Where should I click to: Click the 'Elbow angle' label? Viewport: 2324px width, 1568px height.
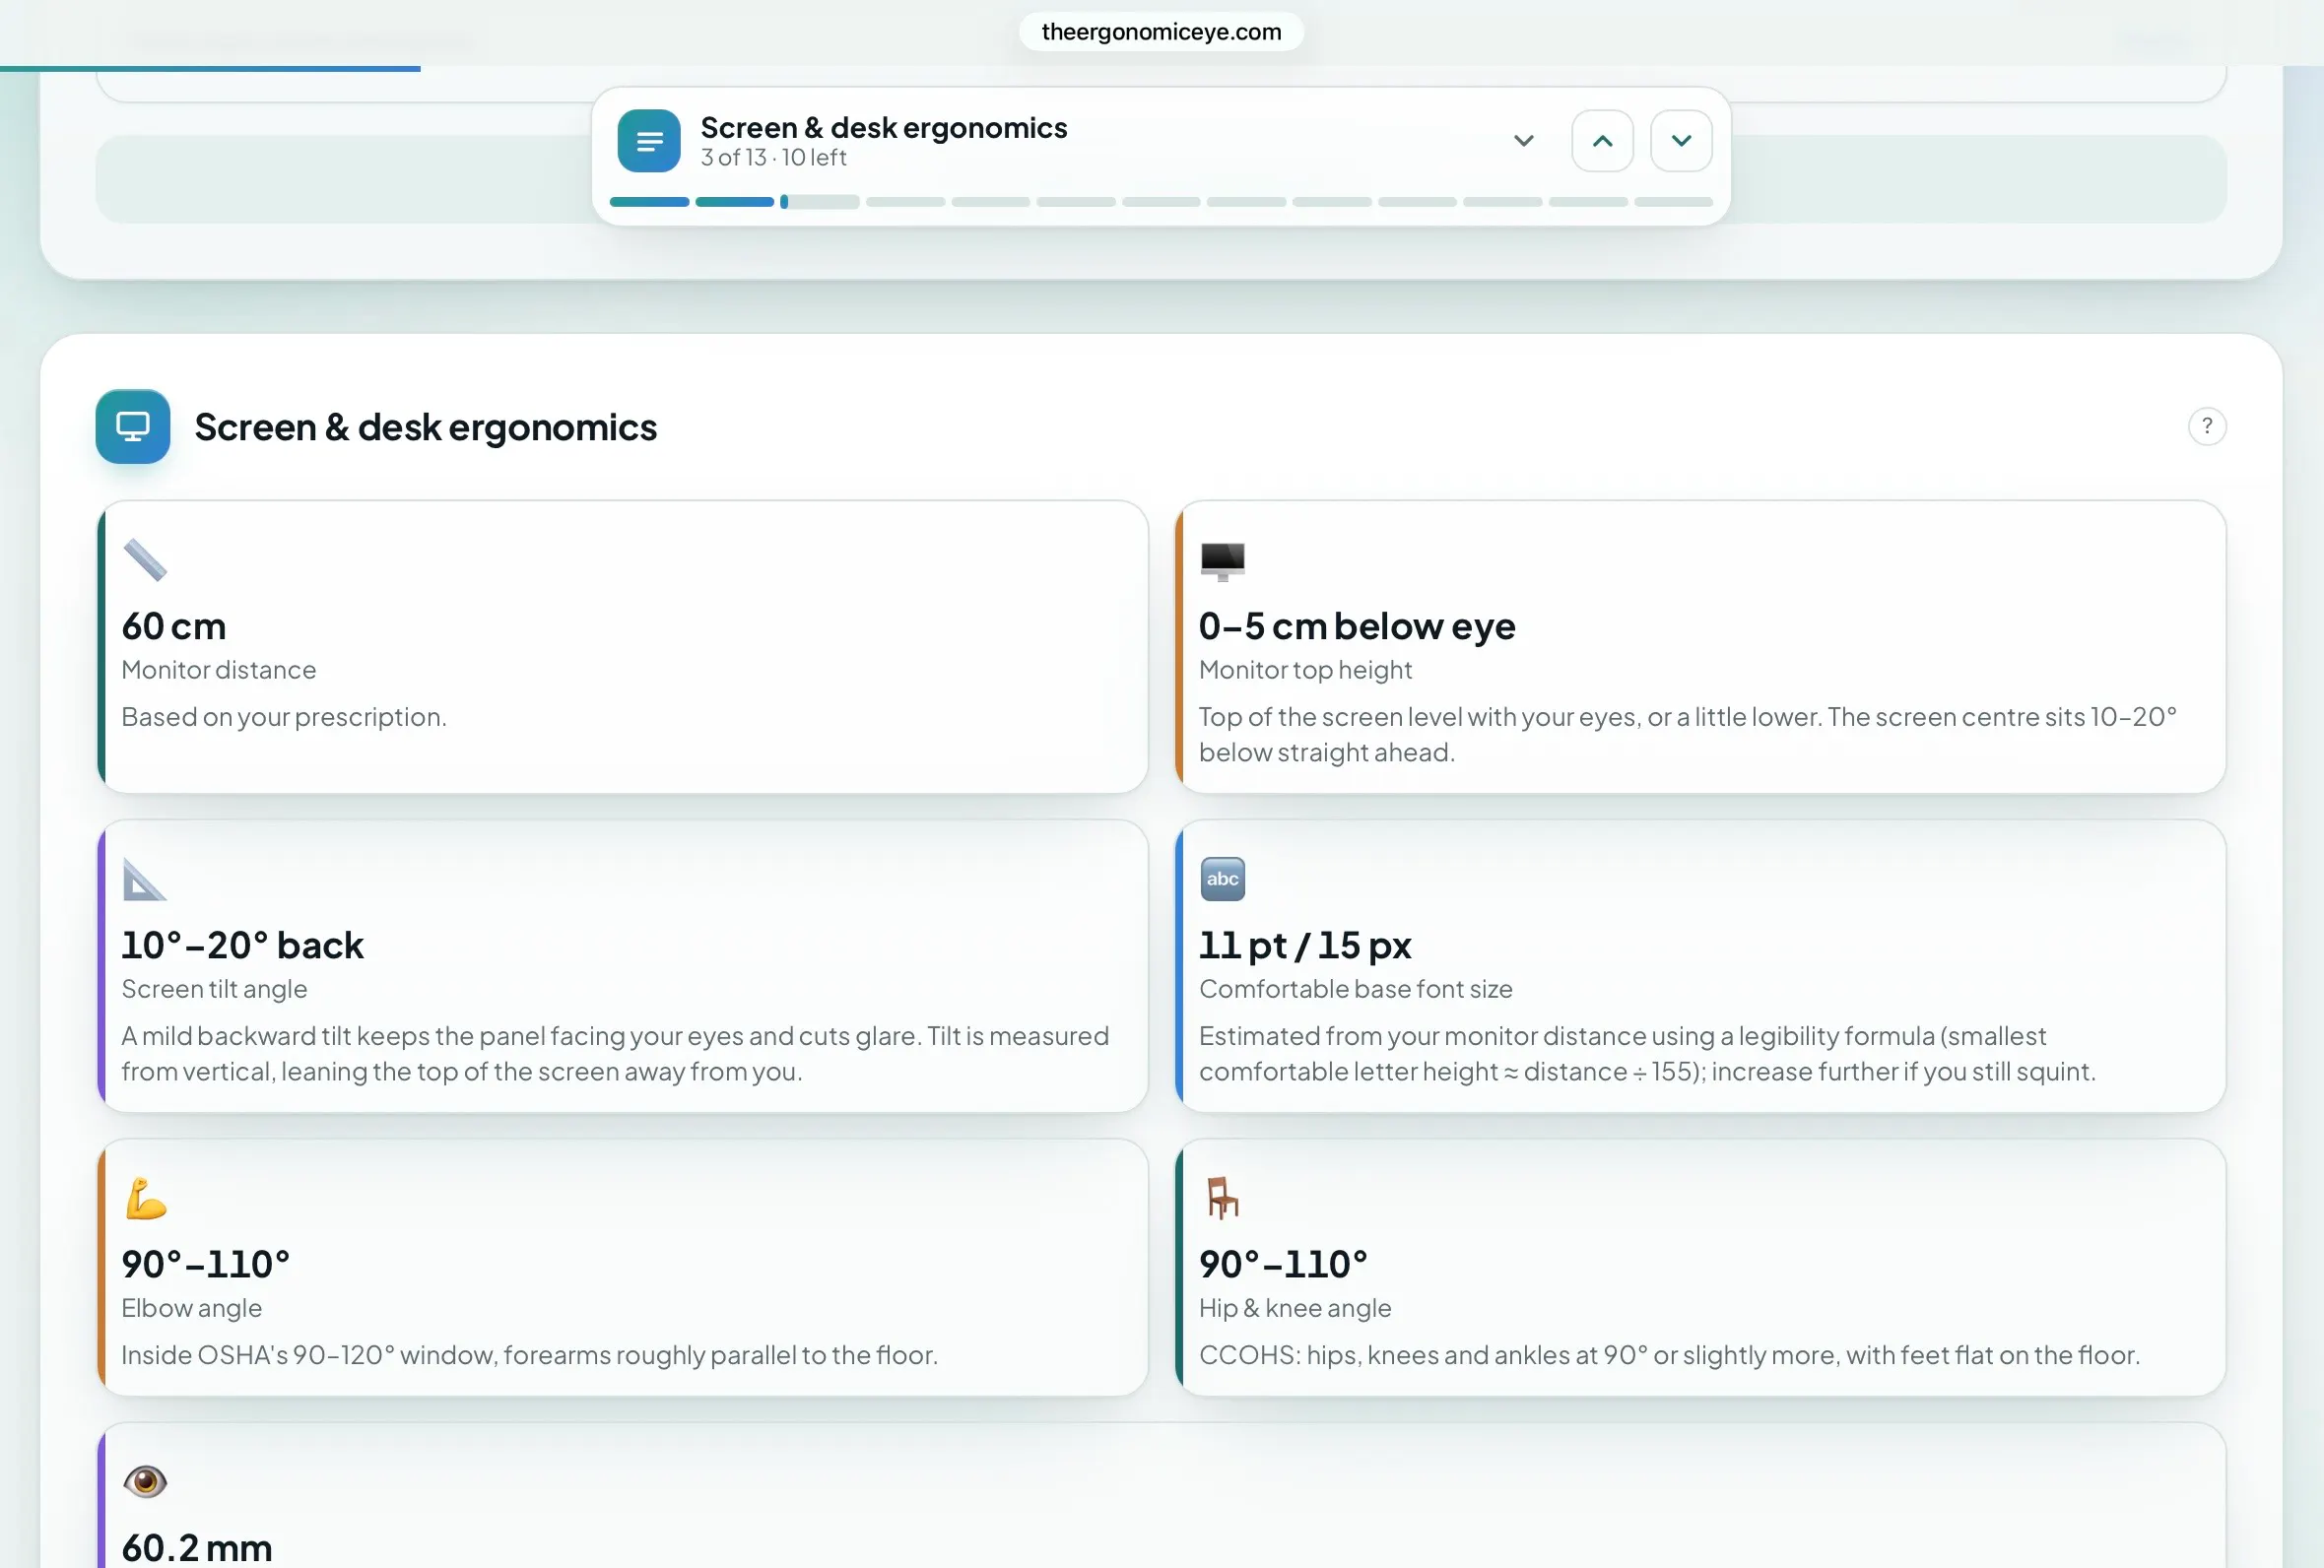(x=192, y=1308)
